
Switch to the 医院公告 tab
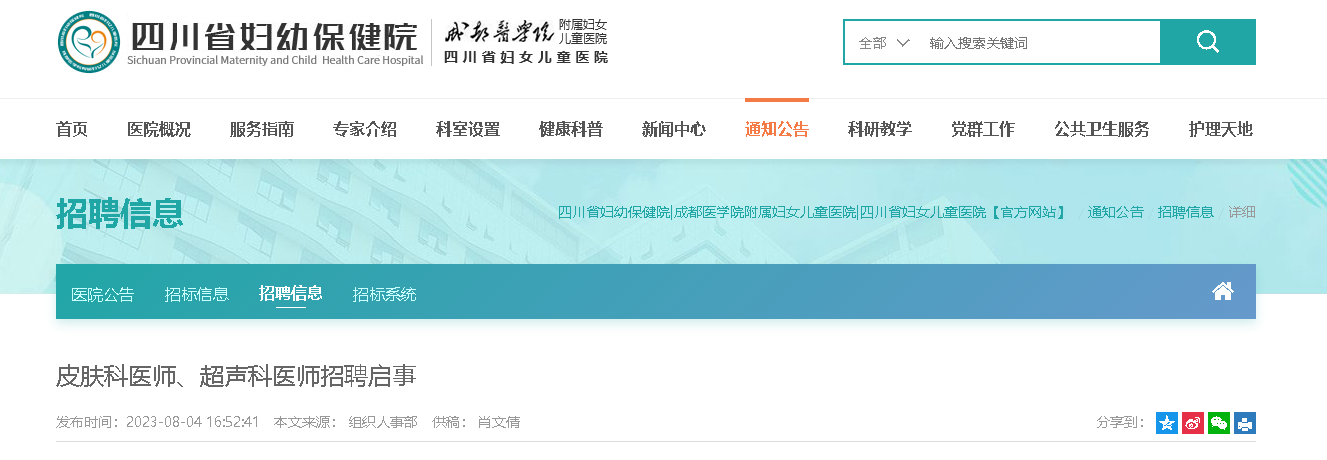102,294
